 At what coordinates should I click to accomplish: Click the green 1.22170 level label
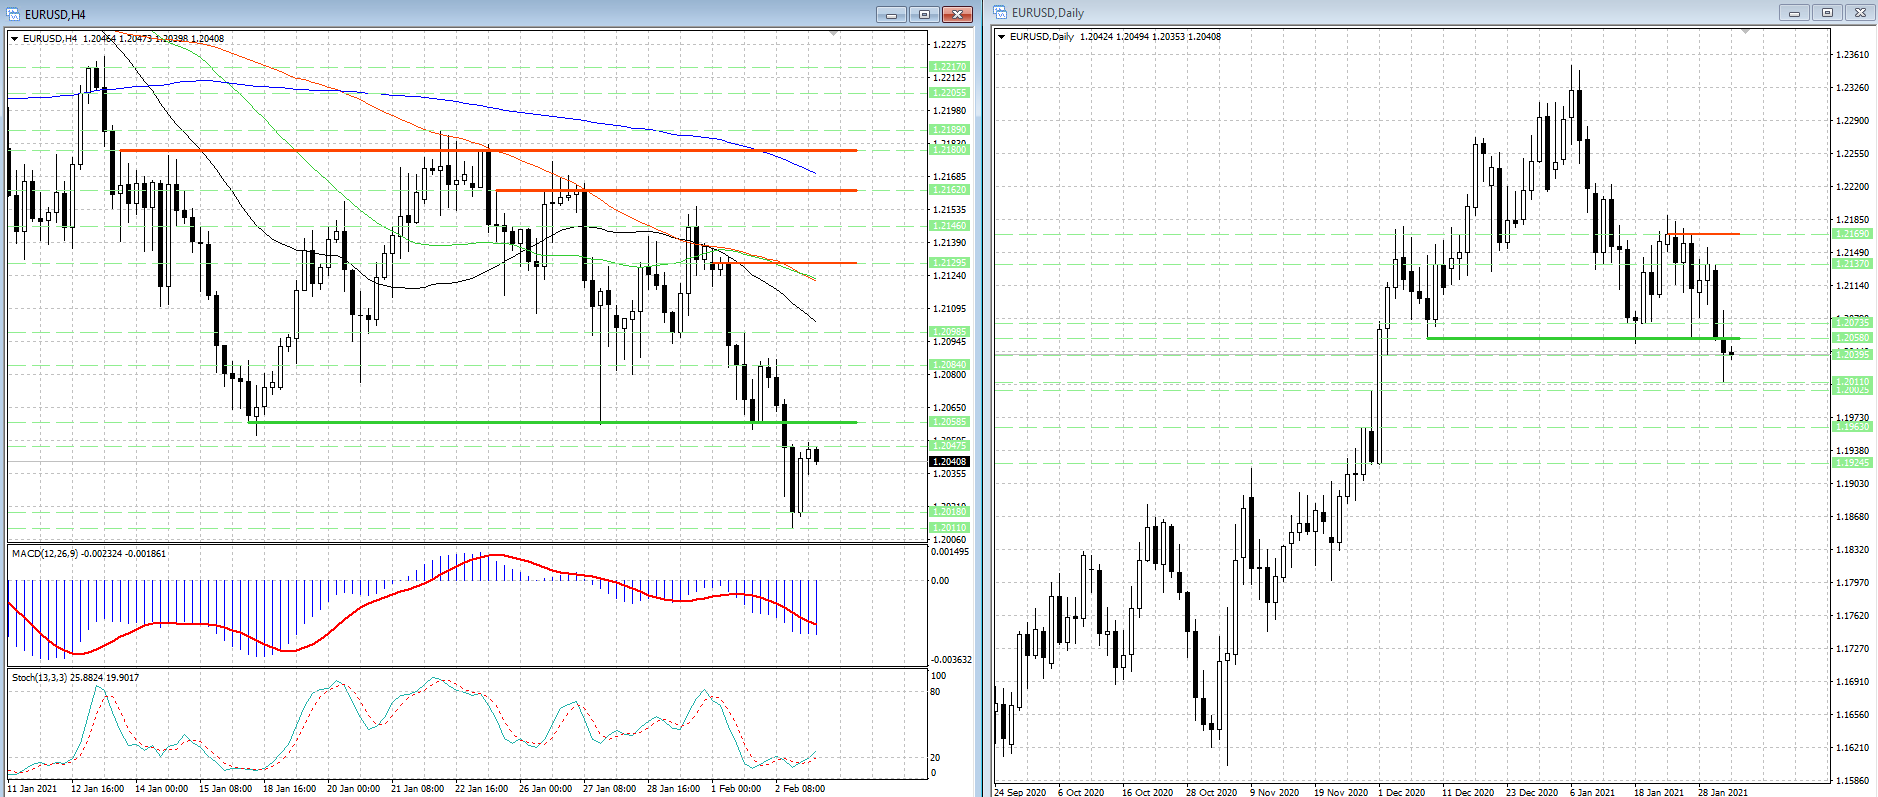949,67
